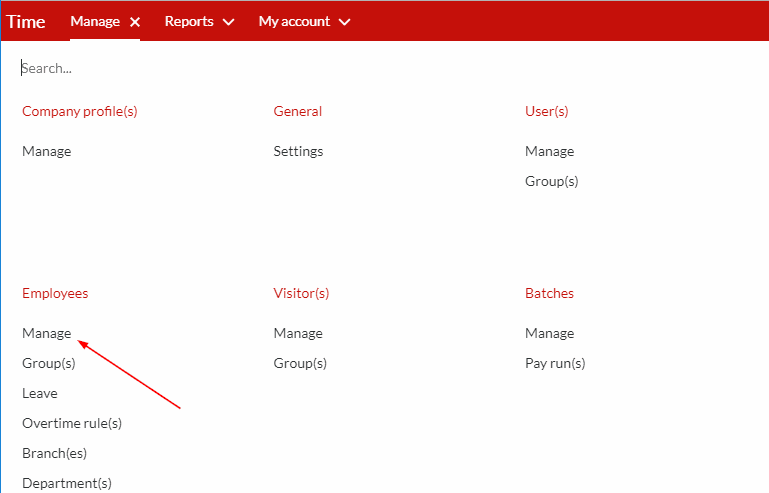Open the Department(s) link

(67, 483)
